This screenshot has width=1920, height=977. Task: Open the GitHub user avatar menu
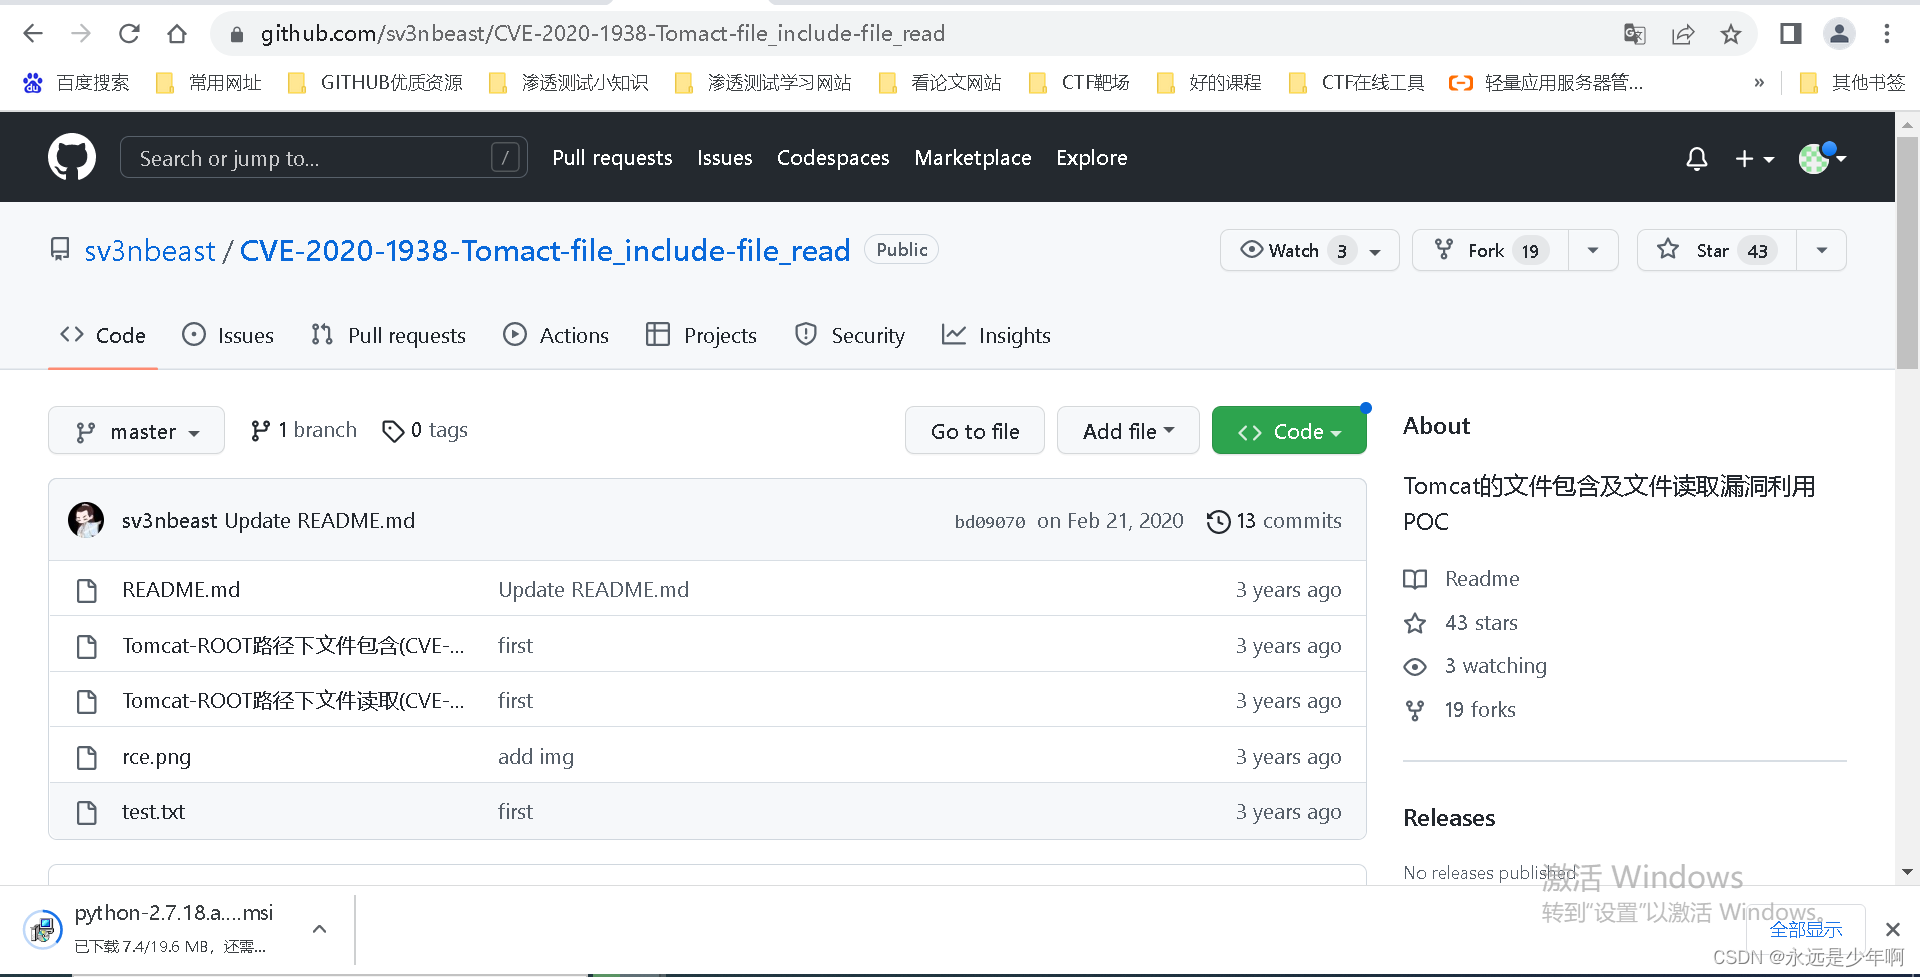[1822, 157]
